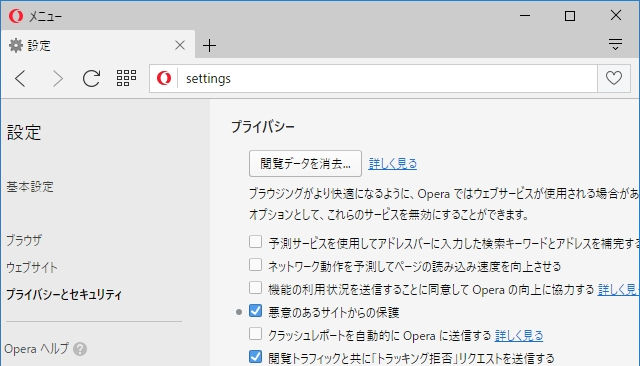Maximize the Opera window
This screenshot has width=640, height=366.
[570, 16]
